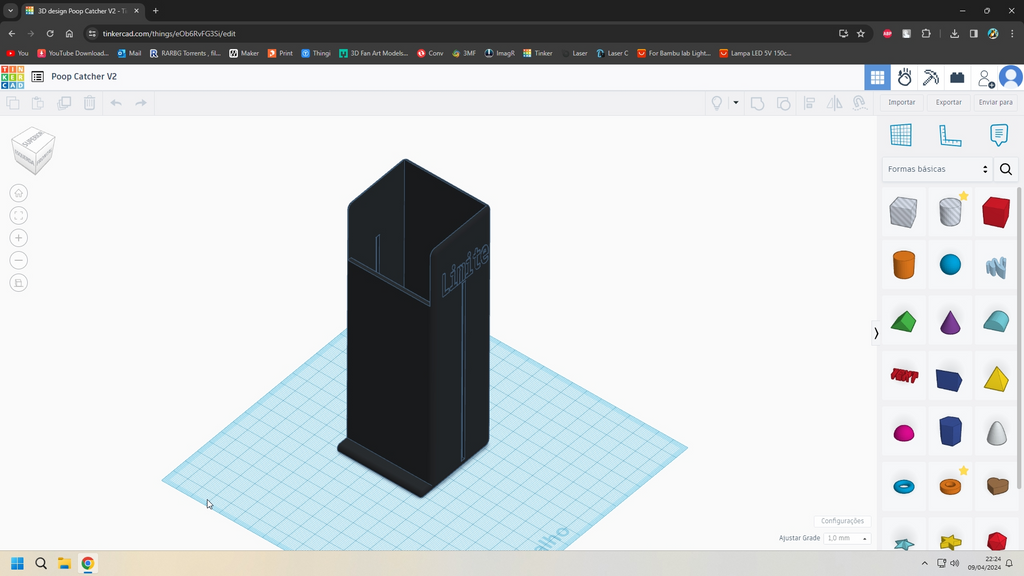Toggle the show-all lightbulb icon
Image resolution: width=1024 pixels, height=576 pixels.
717,103
